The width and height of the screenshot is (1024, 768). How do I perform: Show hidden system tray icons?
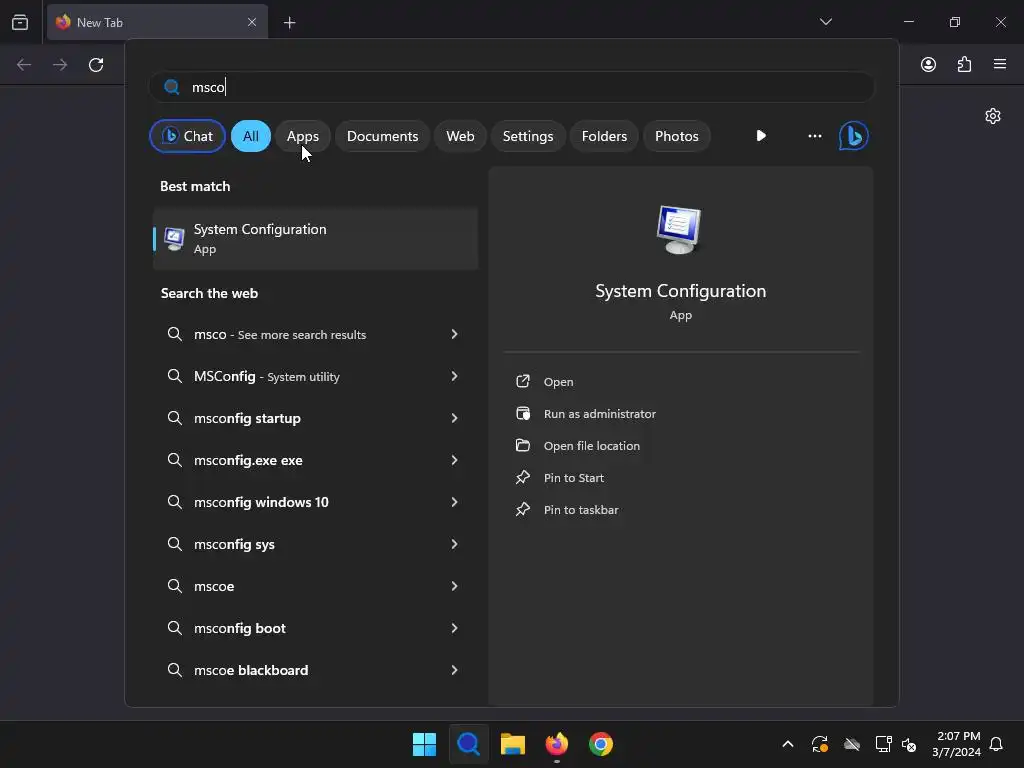click(x=788, y=744)
